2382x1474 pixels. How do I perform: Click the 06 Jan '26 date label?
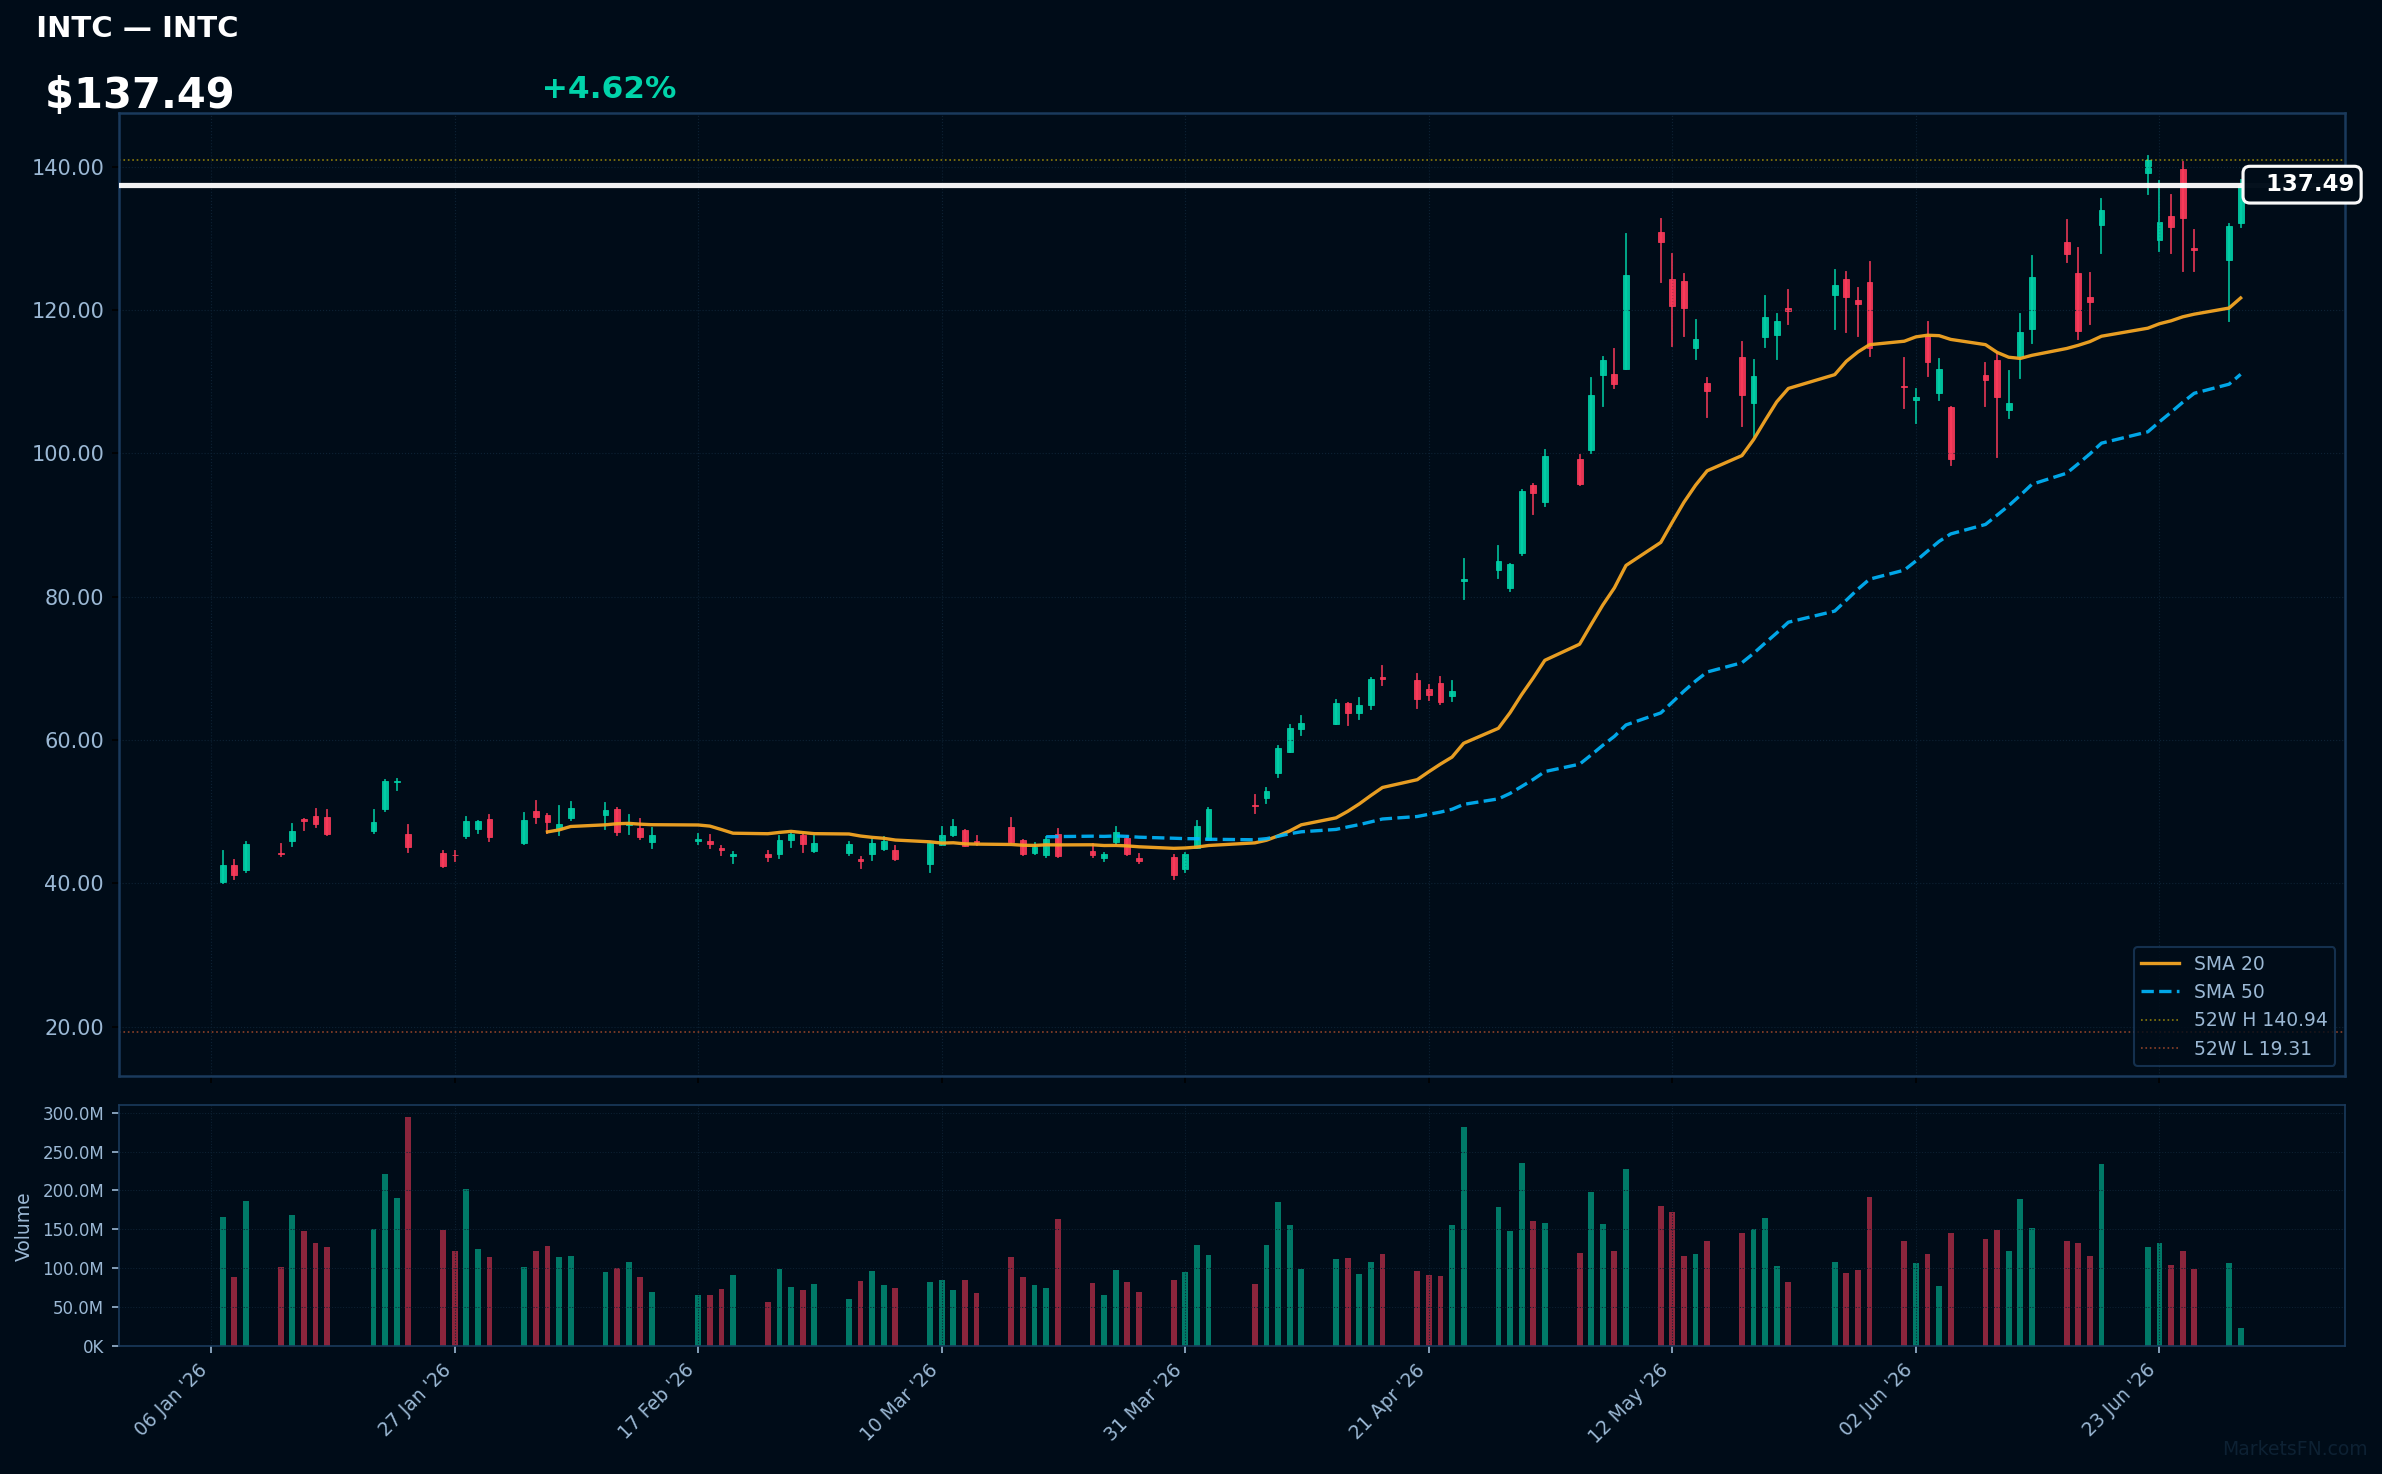pyautogui.click(x=170, y=1400)
